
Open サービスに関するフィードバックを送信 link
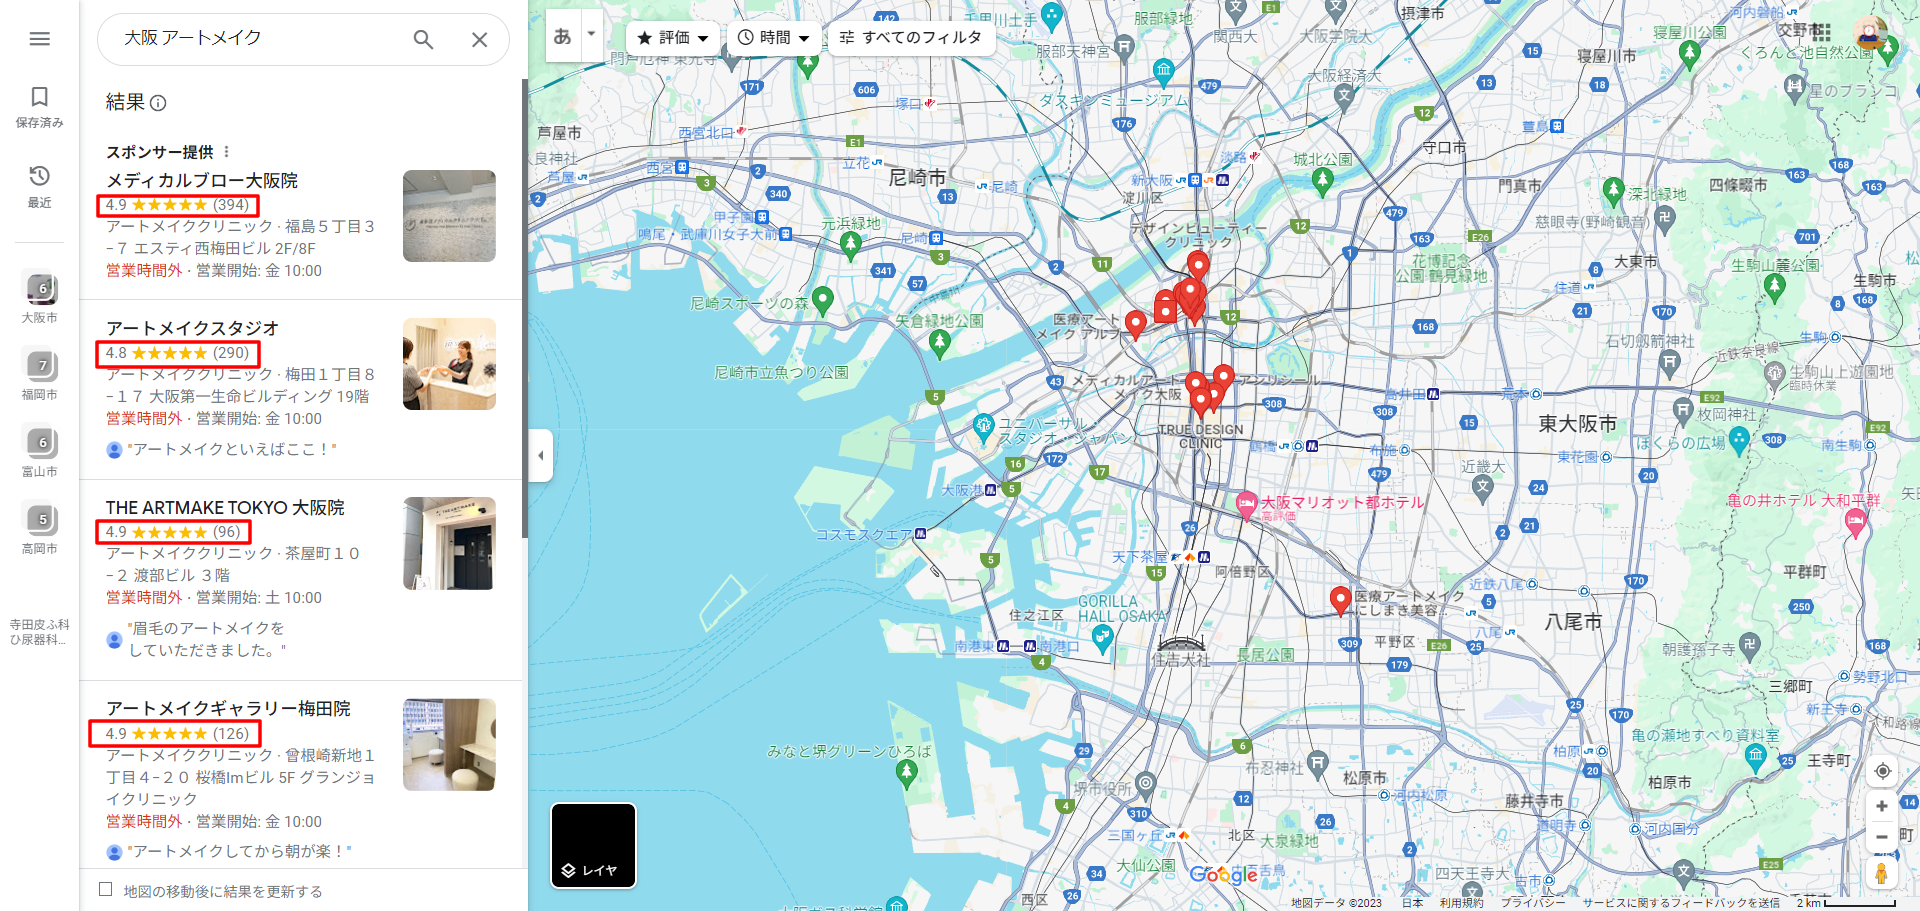pyautogui.click(x=1681, y=903)
